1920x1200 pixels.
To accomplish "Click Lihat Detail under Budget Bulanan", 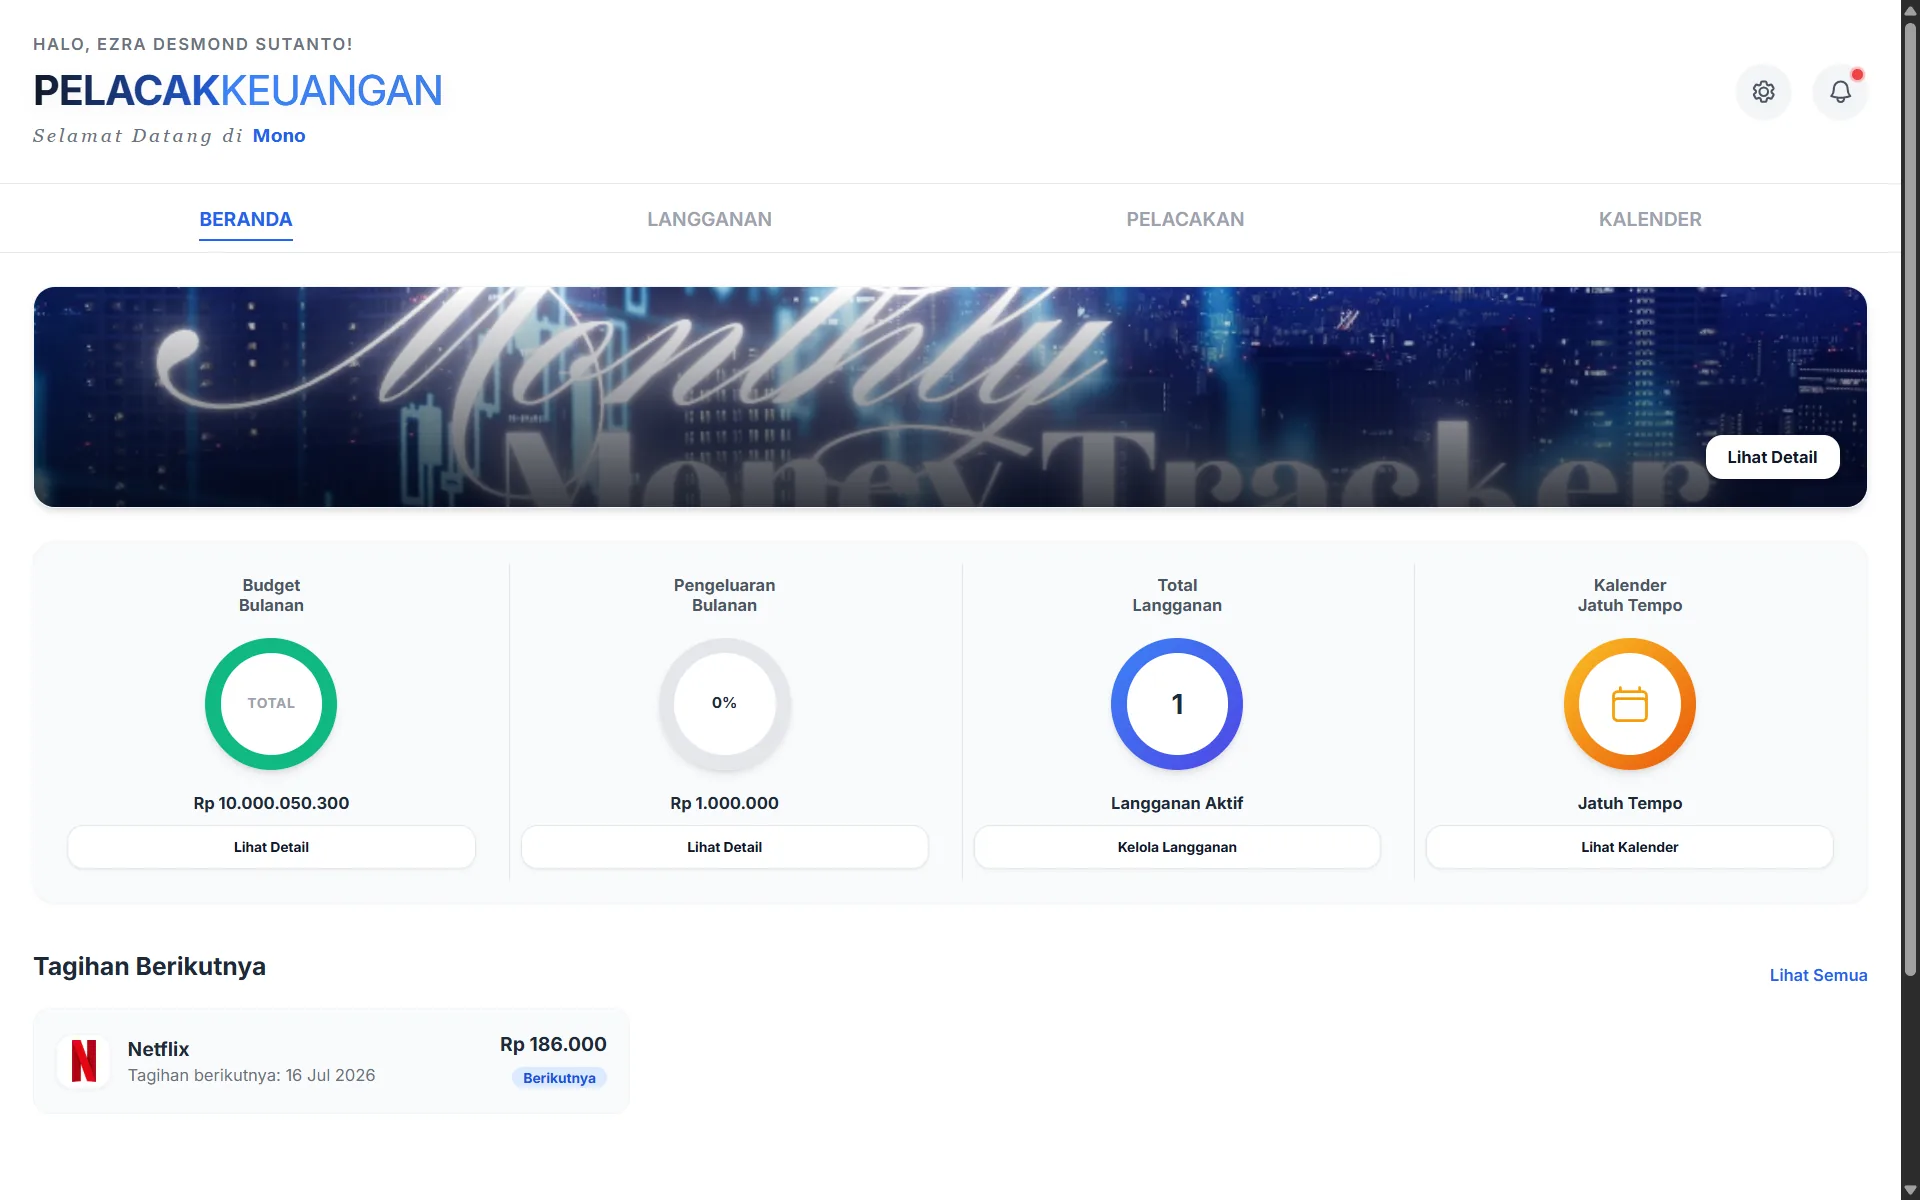I will [271, 847].
